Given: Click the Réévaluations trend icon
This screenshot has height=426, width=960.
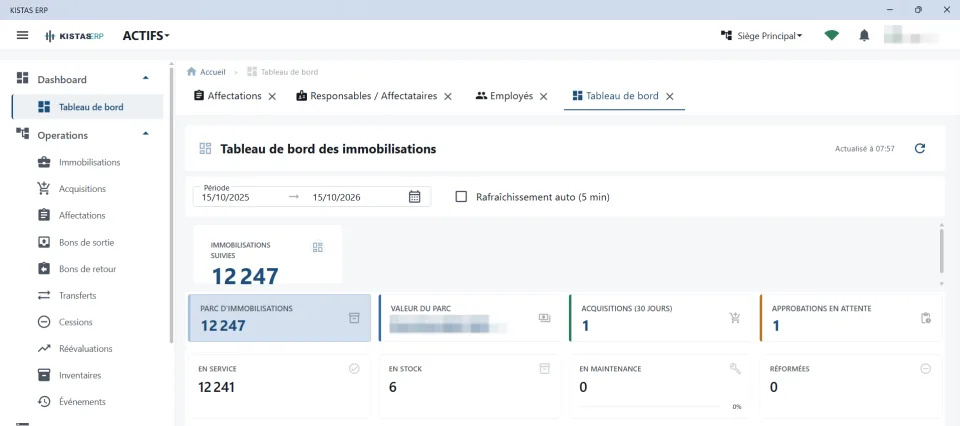Looking at the screenshot, I should (43, 348).
